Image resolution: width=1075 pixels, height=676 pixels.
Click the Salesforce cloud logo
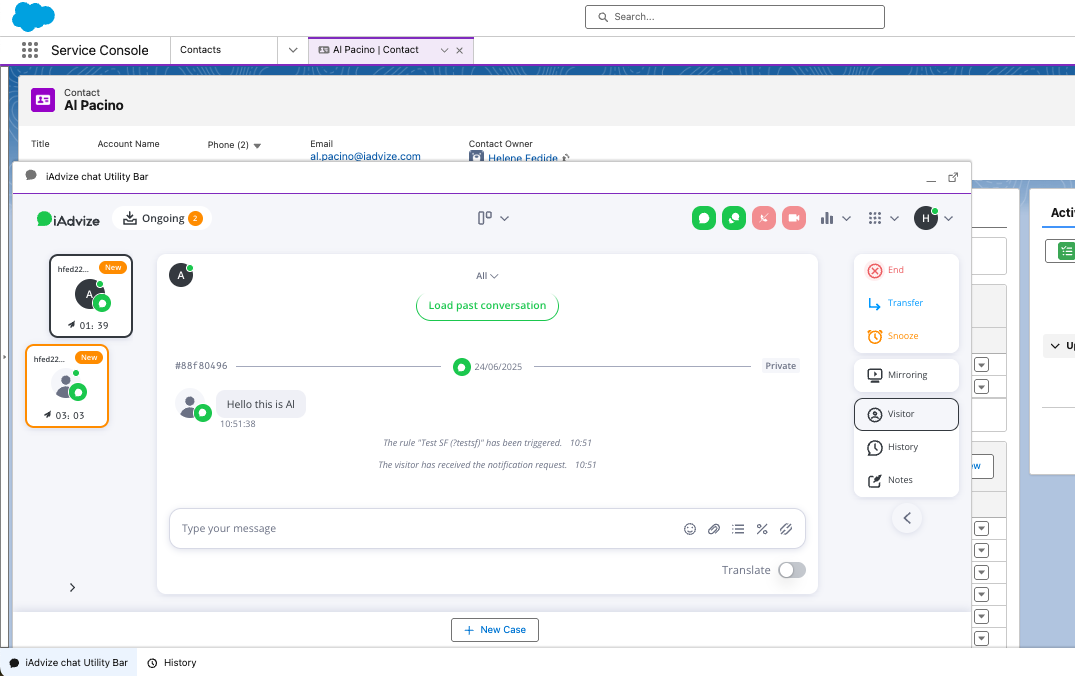pos(33,16)
